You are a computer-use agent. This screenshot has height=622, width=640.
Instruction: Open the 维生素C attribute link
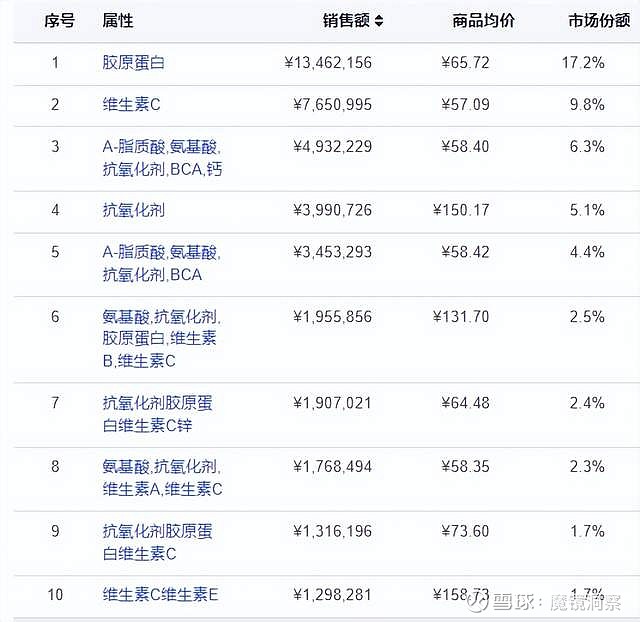click(x=131, y=105)
